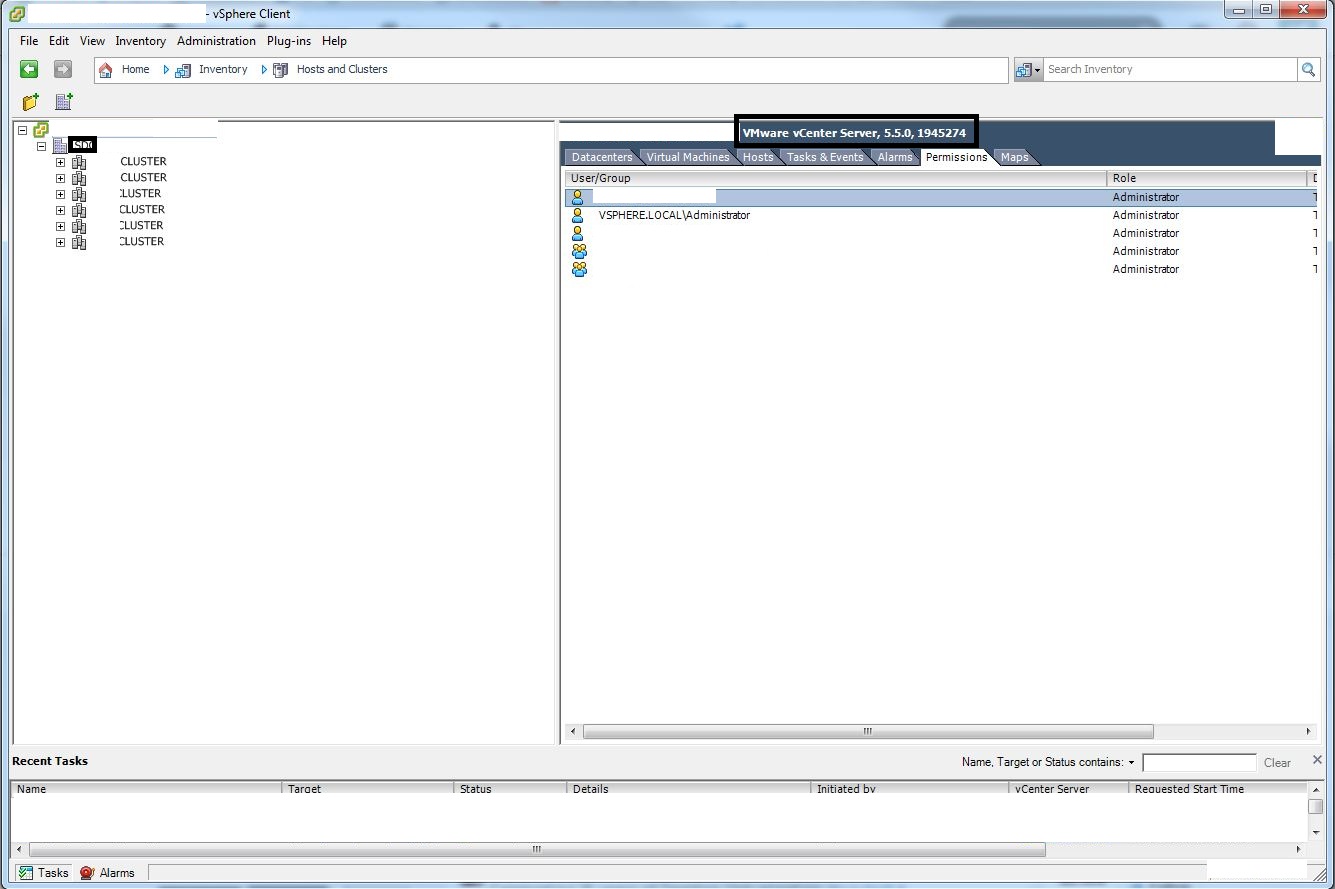Image resolution: width=1335 pixels, height=889 pixels.
Task: Open the Tasks panel in status bar
Action: click(x=44, y=873)
